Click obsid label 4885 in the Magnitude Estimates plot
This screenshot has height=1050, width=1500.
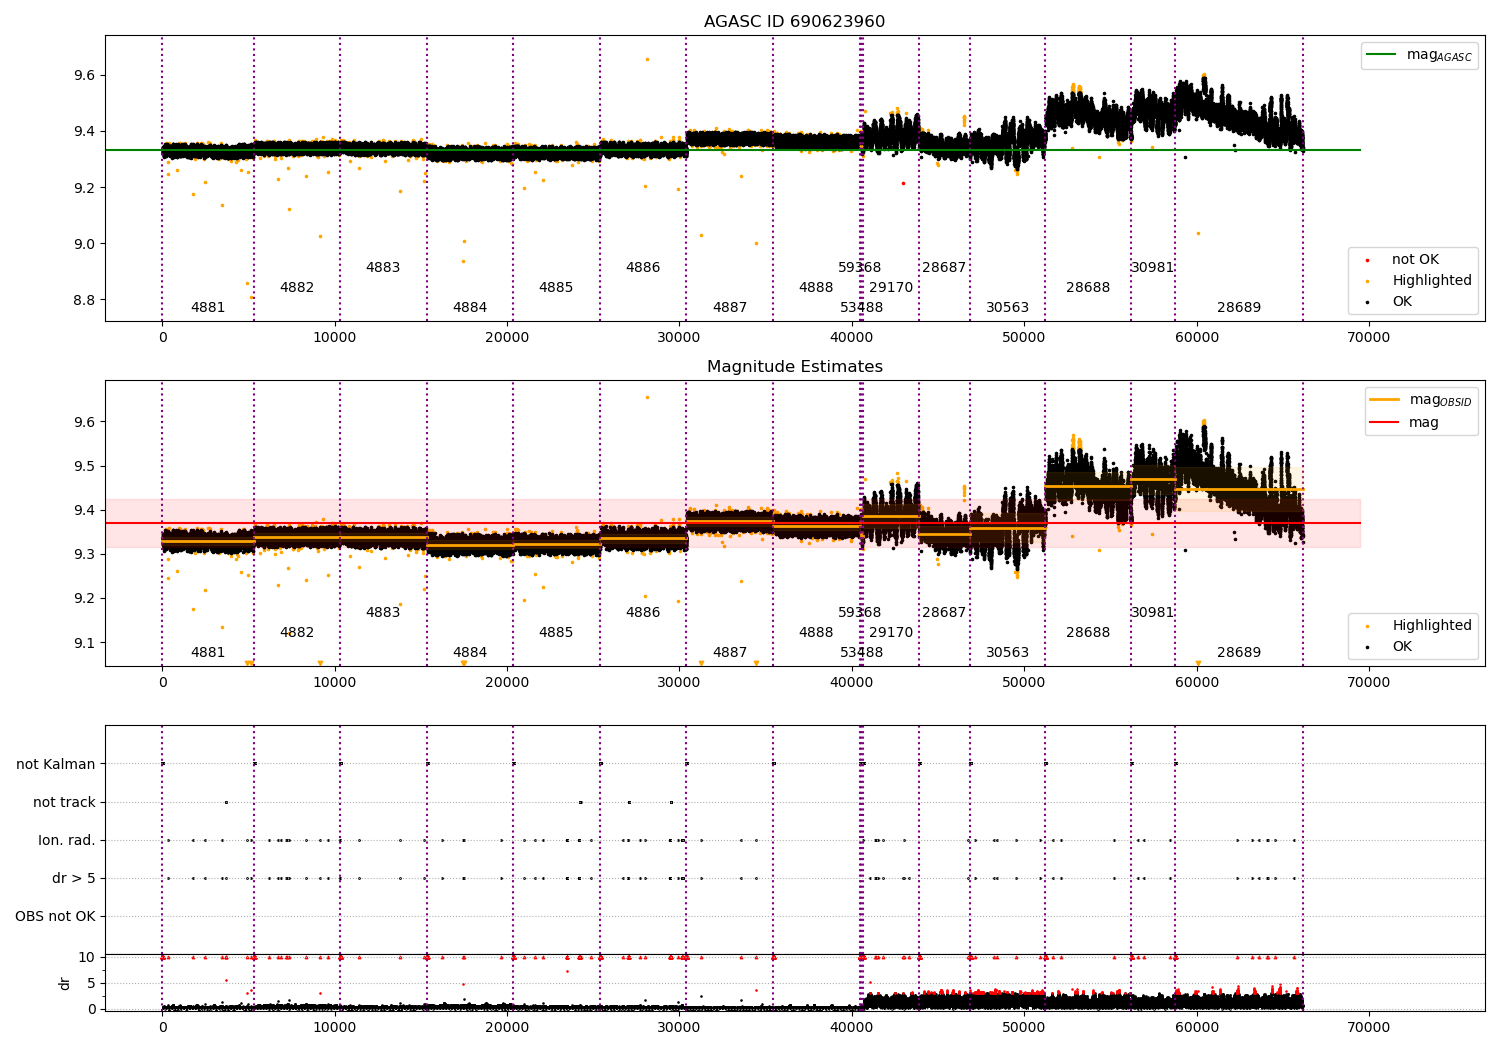[556, 633]
